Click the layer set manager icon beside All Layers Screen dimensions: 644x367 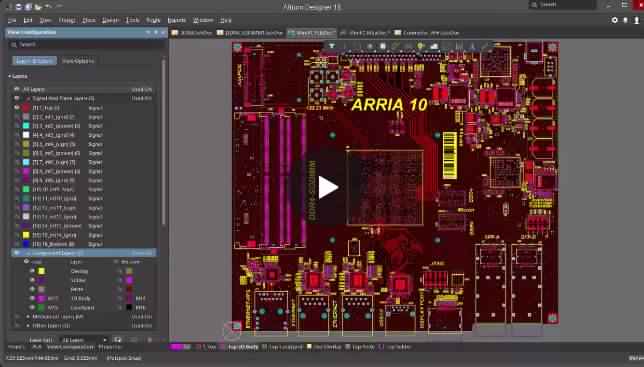tap(118, 340)
